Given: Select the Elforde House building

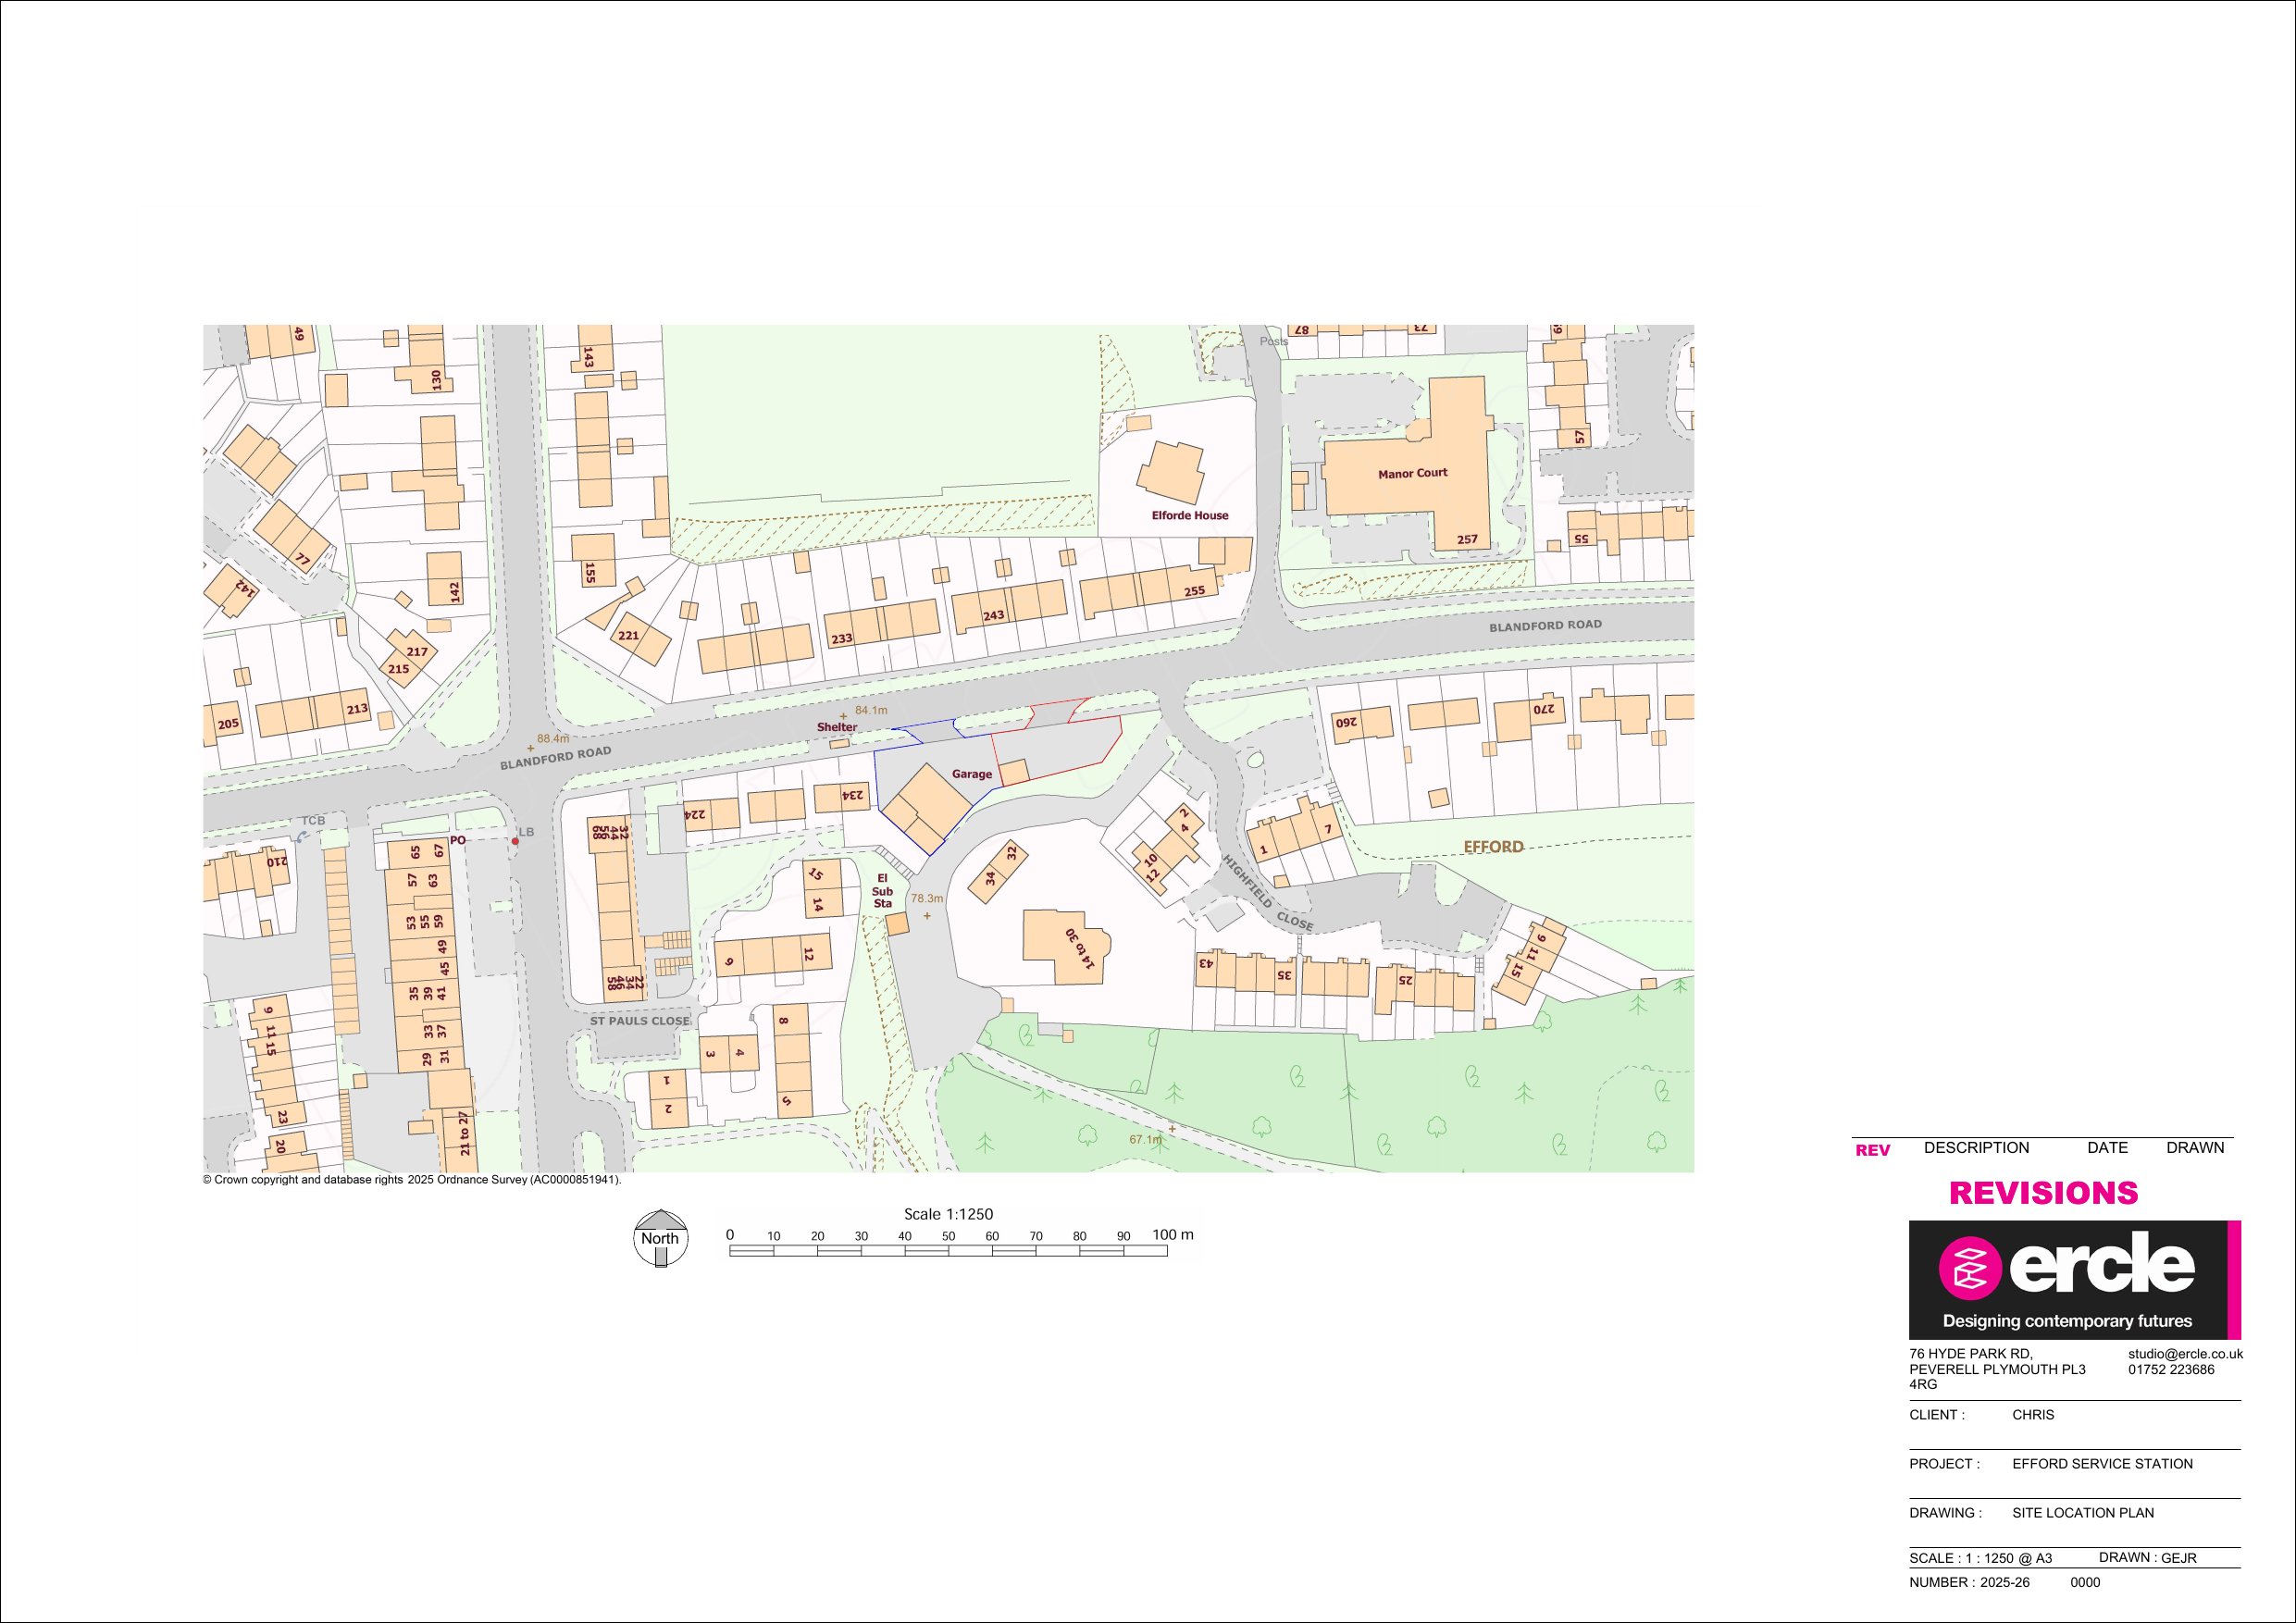Looking at the screenshot, I should point(1171,473).
